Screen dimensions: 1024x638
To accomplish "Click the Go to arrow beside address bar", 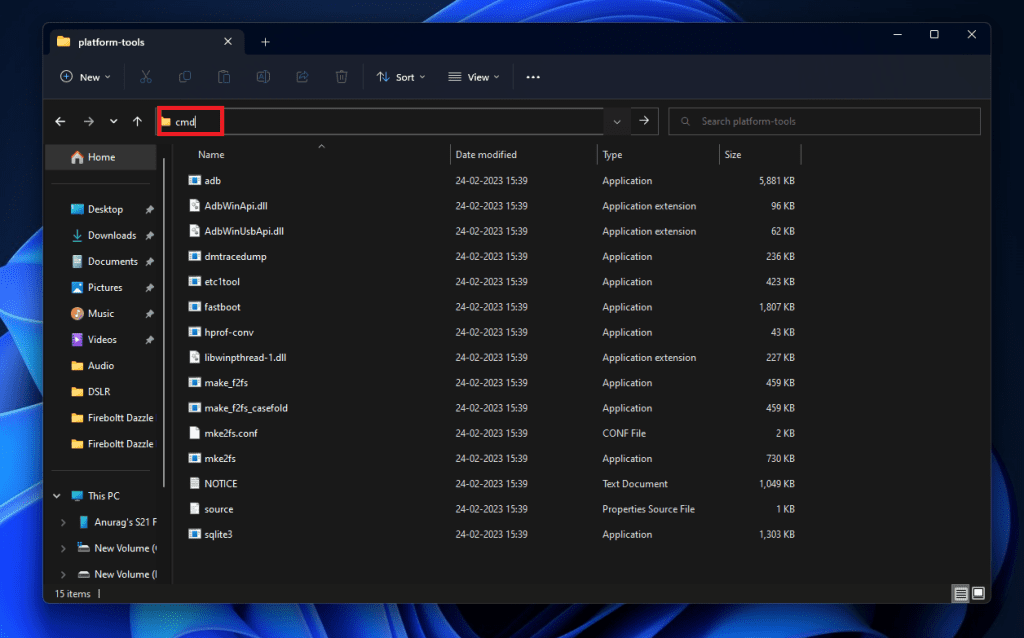I will 644,121.
